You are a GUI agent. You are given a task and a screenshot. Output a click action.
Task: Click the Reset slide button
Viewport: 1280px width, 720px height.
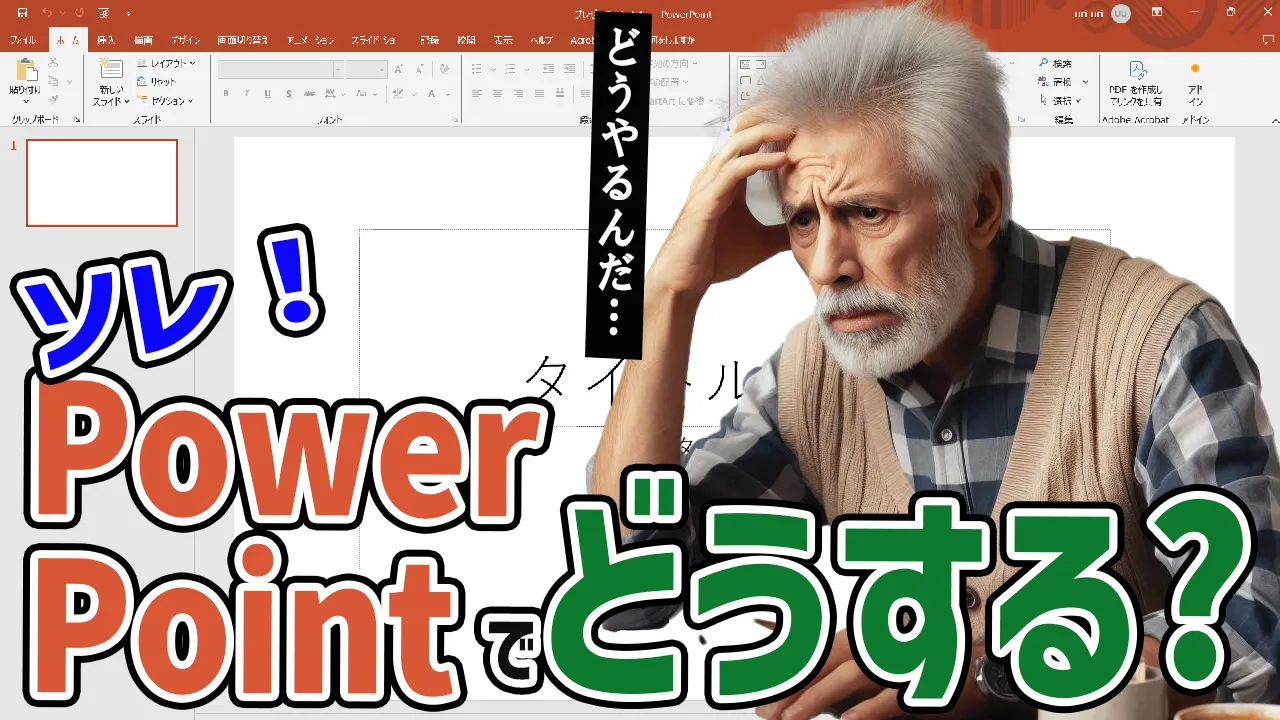coord(157,82)
